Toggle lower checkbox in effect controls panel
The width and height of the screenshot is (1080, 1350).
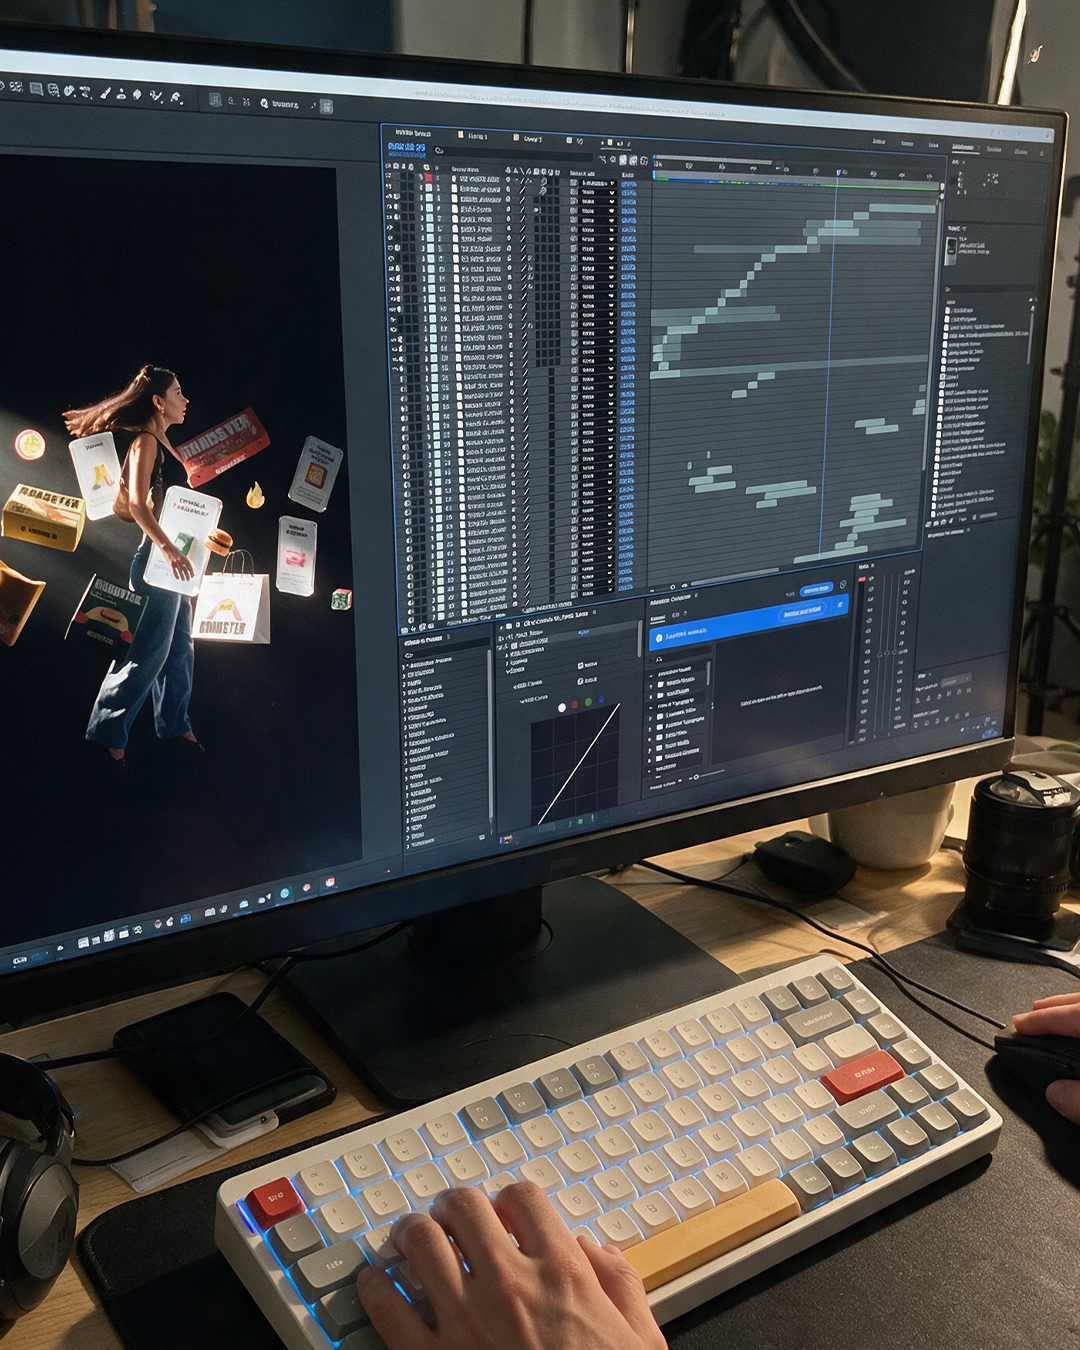578,681
